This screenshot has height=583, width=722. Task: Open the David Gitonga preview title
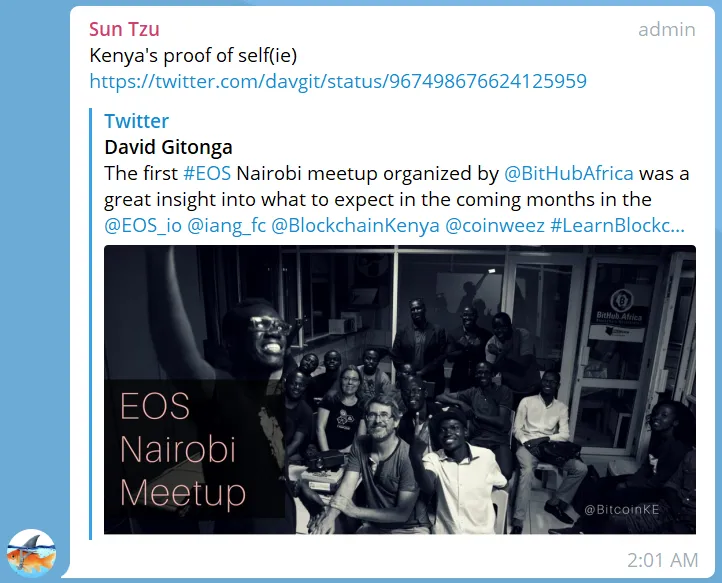pyautogui.click(x=168, y=147)
